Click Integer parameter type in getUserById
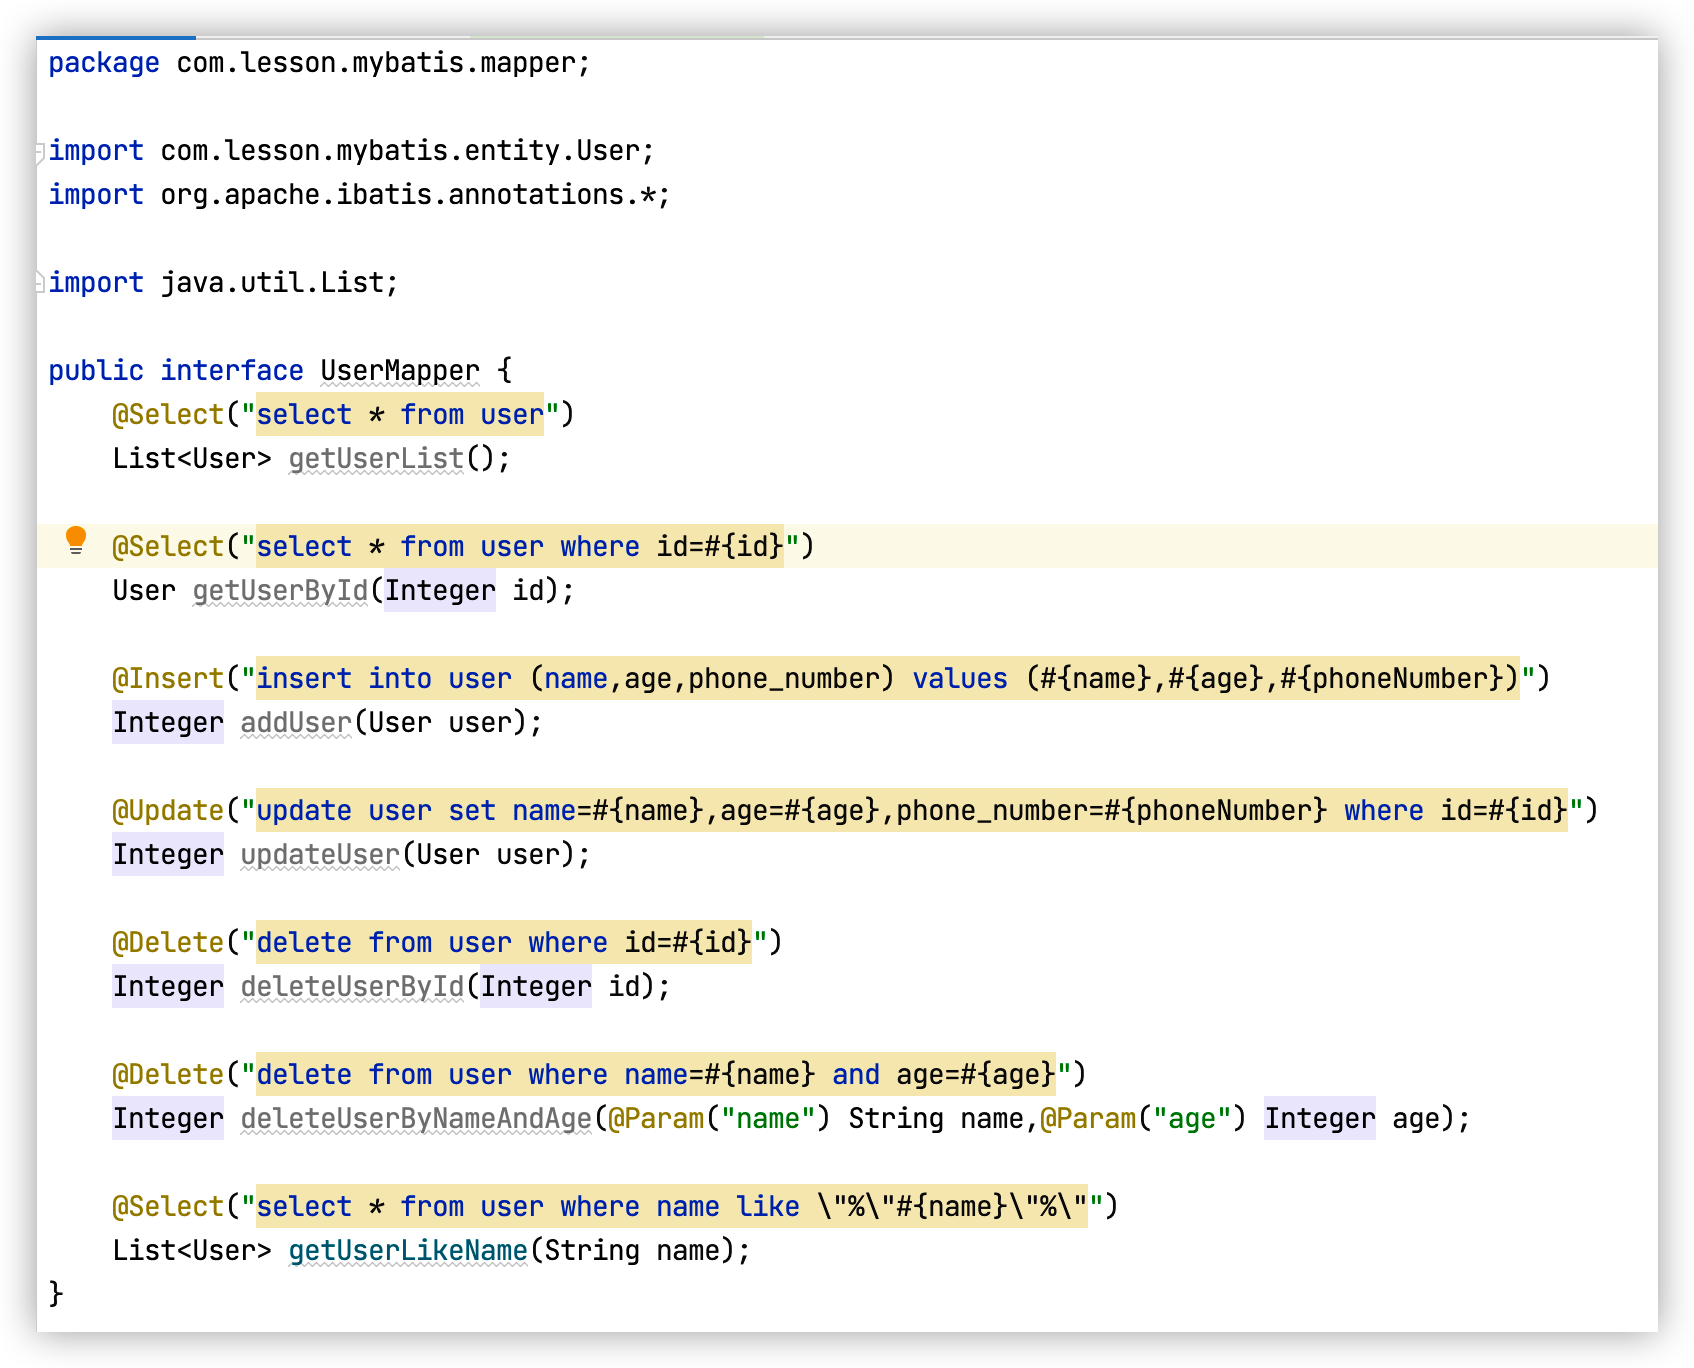Image resolution: width=1694 pixels, height=1368 pixels. click(x=440, y=591)
